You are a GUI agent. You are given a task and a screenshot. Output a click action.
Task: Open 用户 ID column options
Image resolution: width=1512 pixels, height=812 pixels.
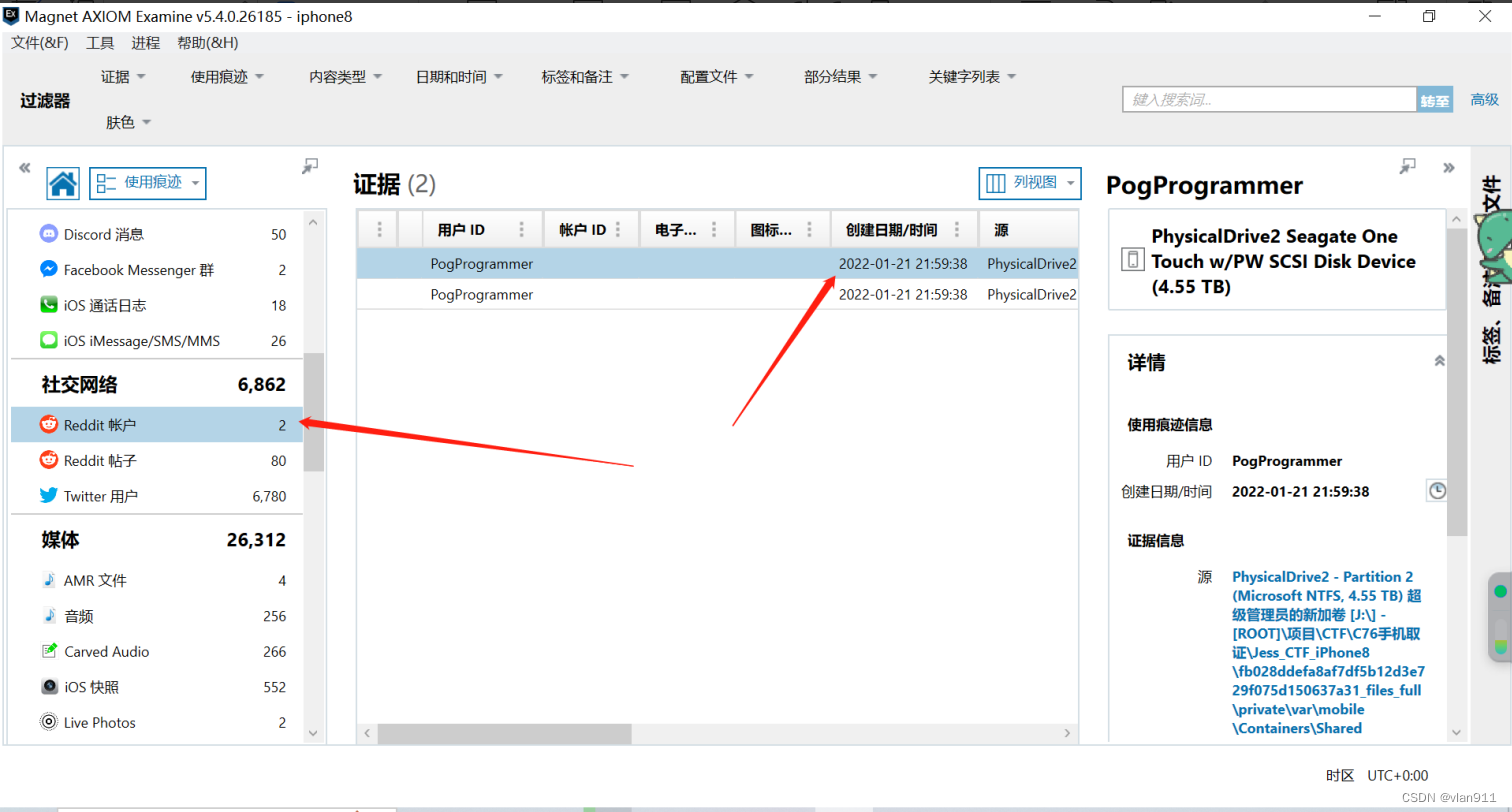(521, 230)
